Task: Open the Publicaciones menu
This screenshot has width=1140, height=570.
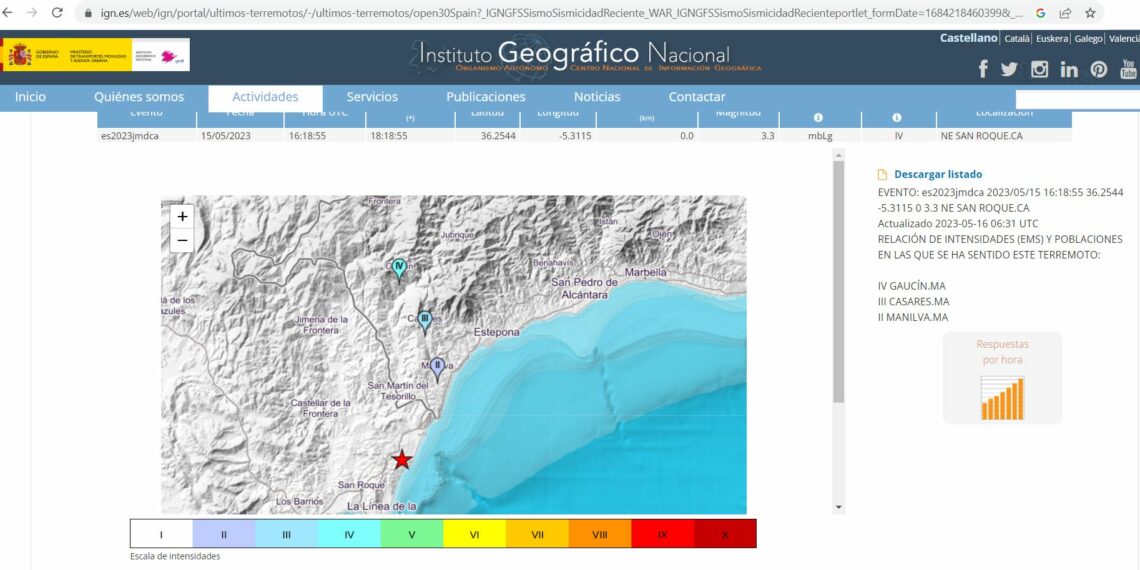Action: click(485, 97)
